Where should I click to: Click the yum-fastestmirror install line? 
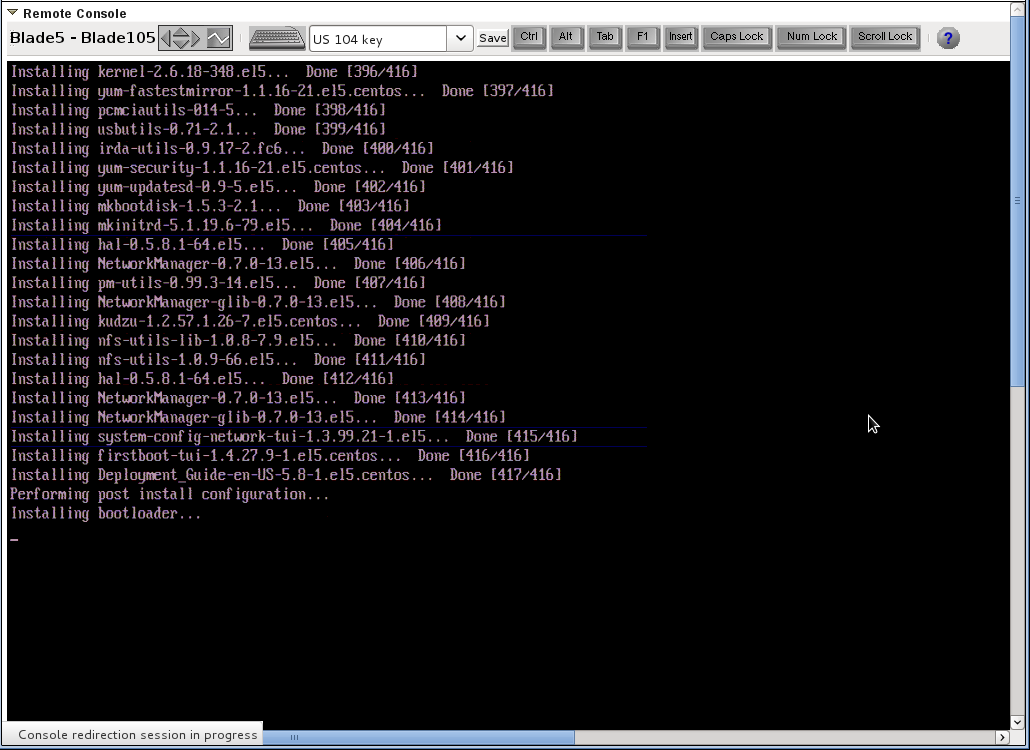pyautogui.click(x=282, y=91)
